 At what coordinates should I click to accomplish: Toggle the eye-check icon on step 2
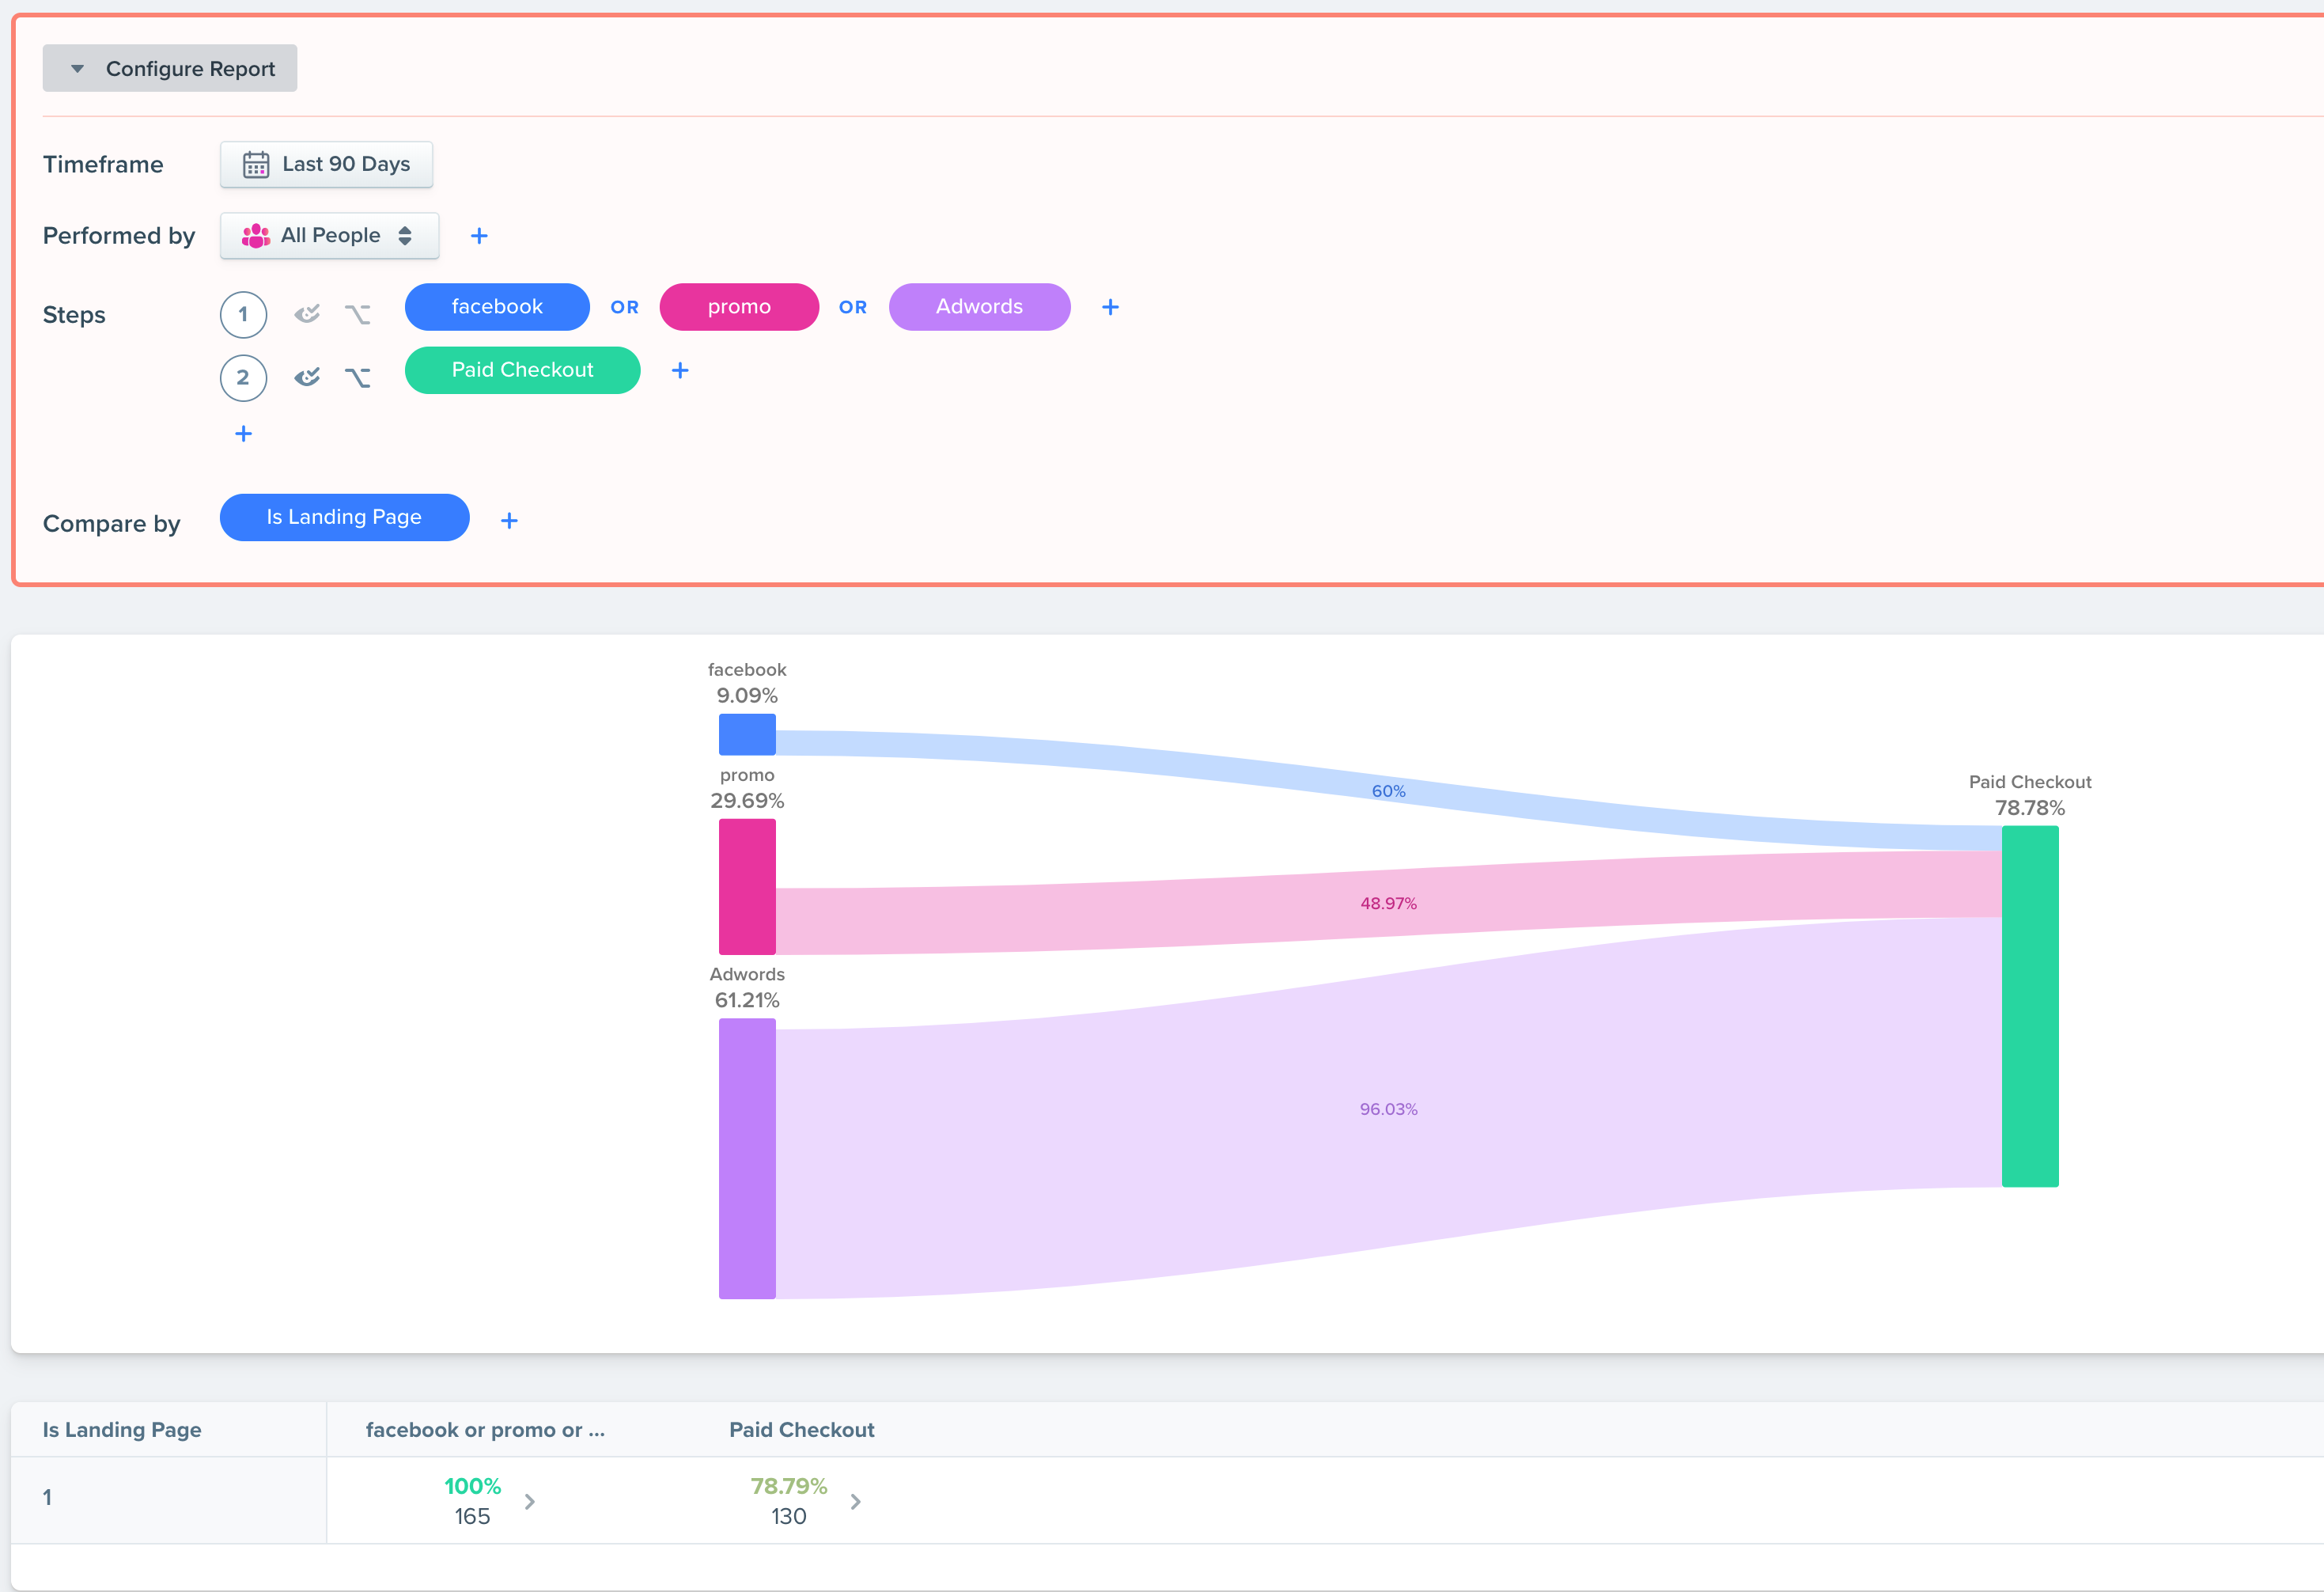click(x=307, y=377)
